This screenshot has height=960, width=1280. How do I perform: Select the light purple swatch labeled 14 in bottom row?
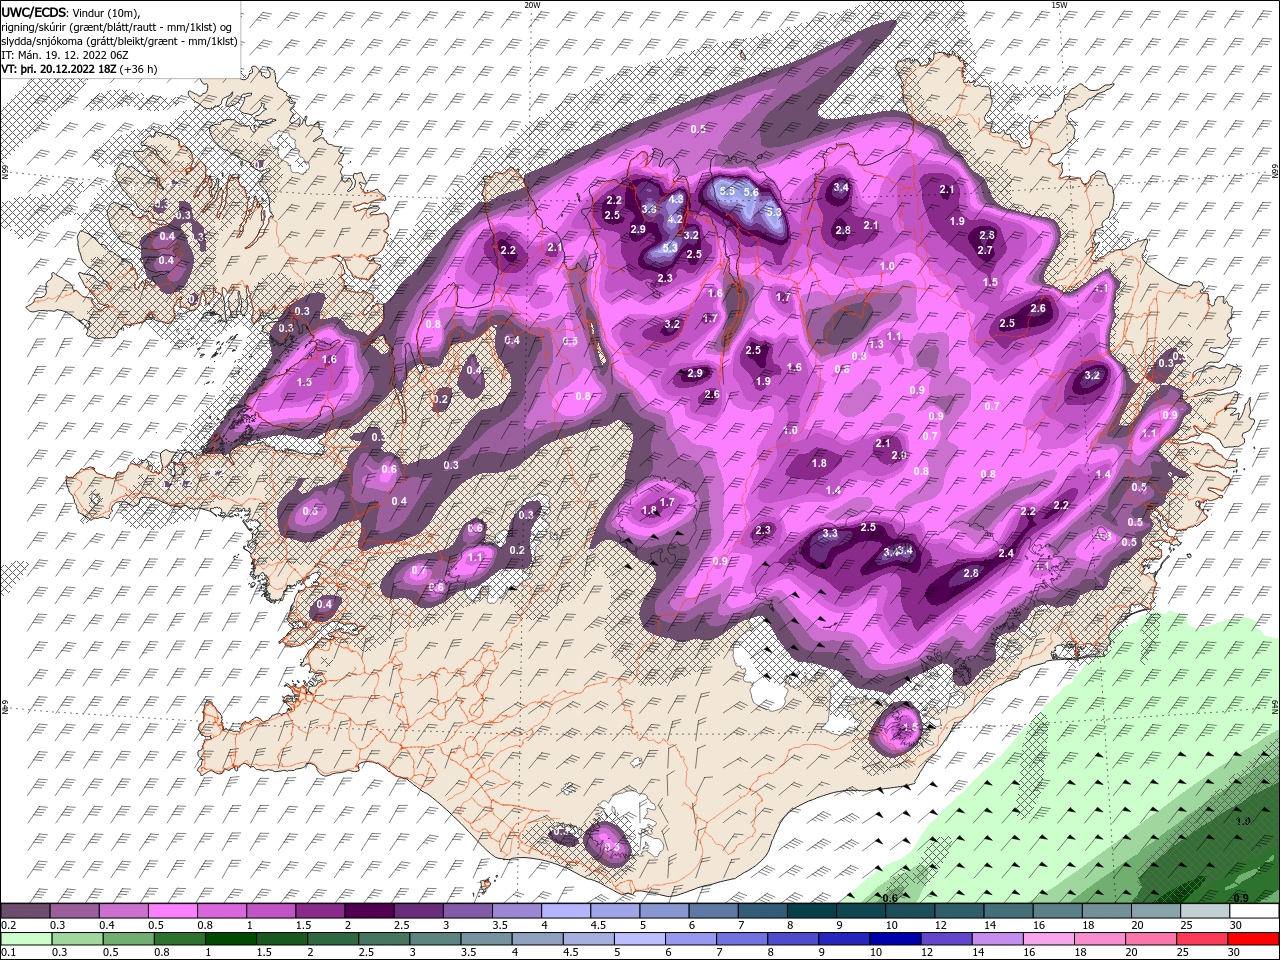pyautogui.click(x=998, y=938)
